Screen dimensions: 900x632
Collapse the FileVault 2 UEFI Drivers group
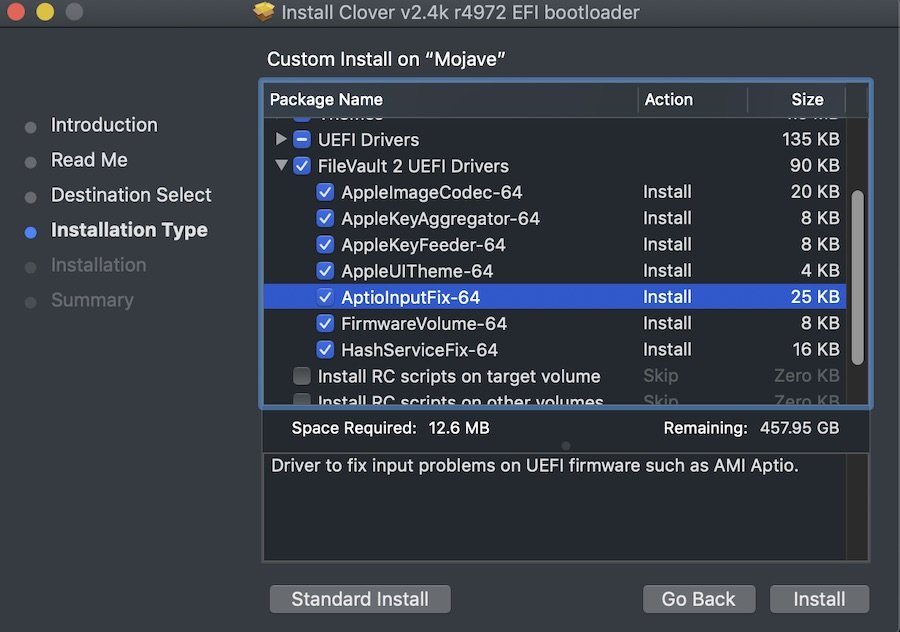281,165
